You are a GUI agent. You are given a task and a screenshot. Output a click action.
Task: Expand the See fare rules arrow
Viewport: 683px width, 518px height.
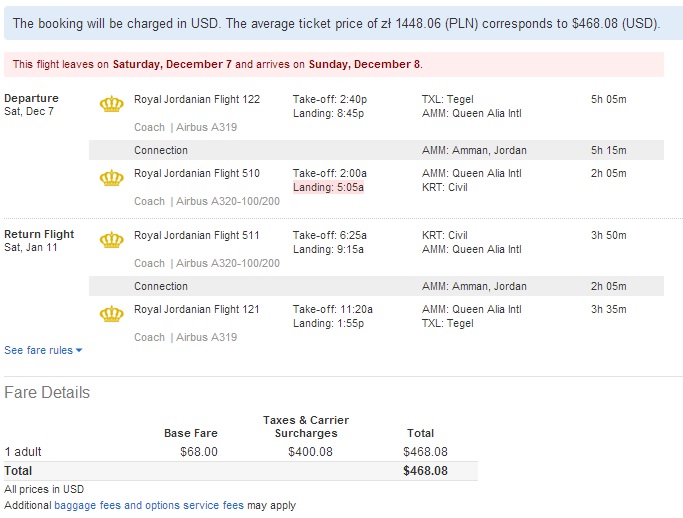tap(79, 350)
